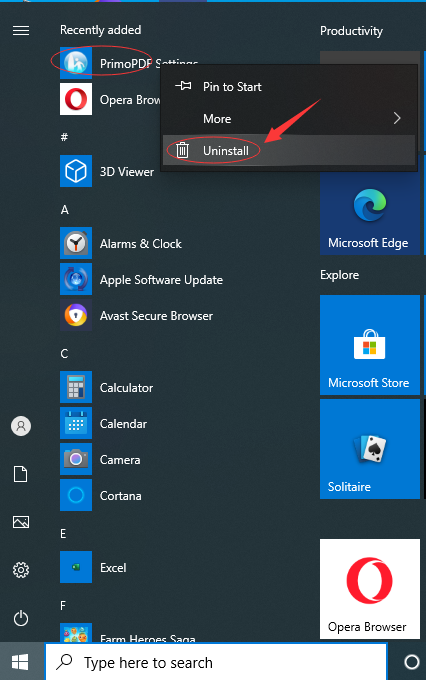Expand the More submenu chevron arrow
426x680 pixels.
(397, 118)
